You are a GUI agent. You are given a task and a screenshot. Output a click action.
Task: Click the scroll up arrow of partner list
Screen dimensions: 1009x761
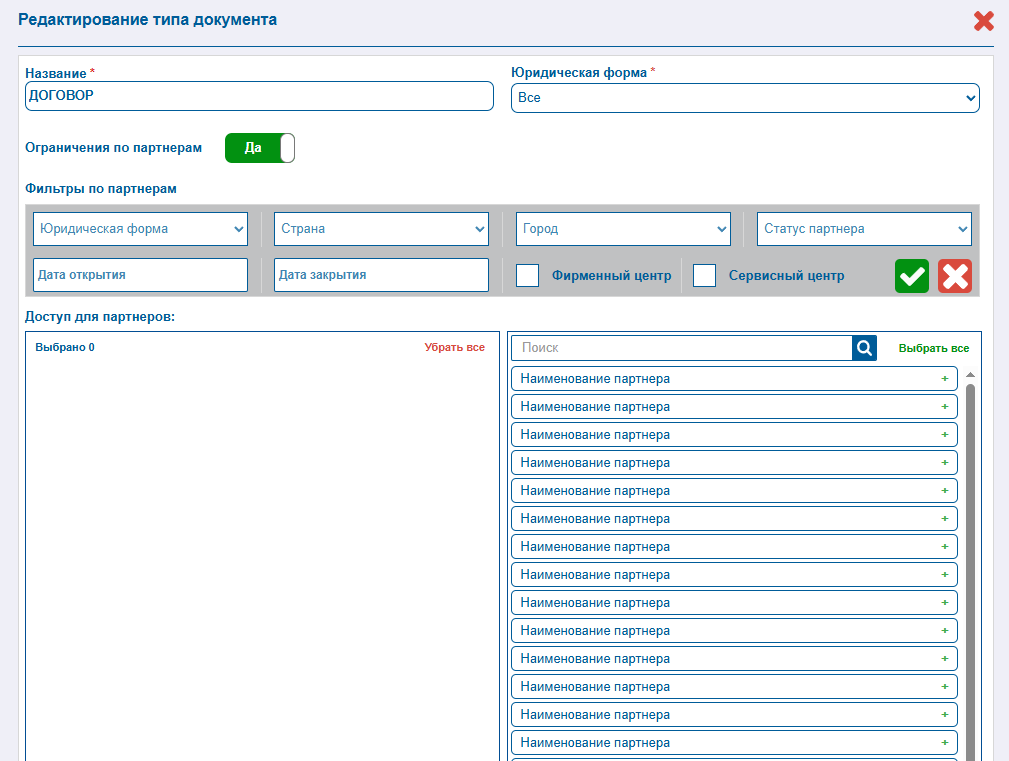click(x=970, y=374)
